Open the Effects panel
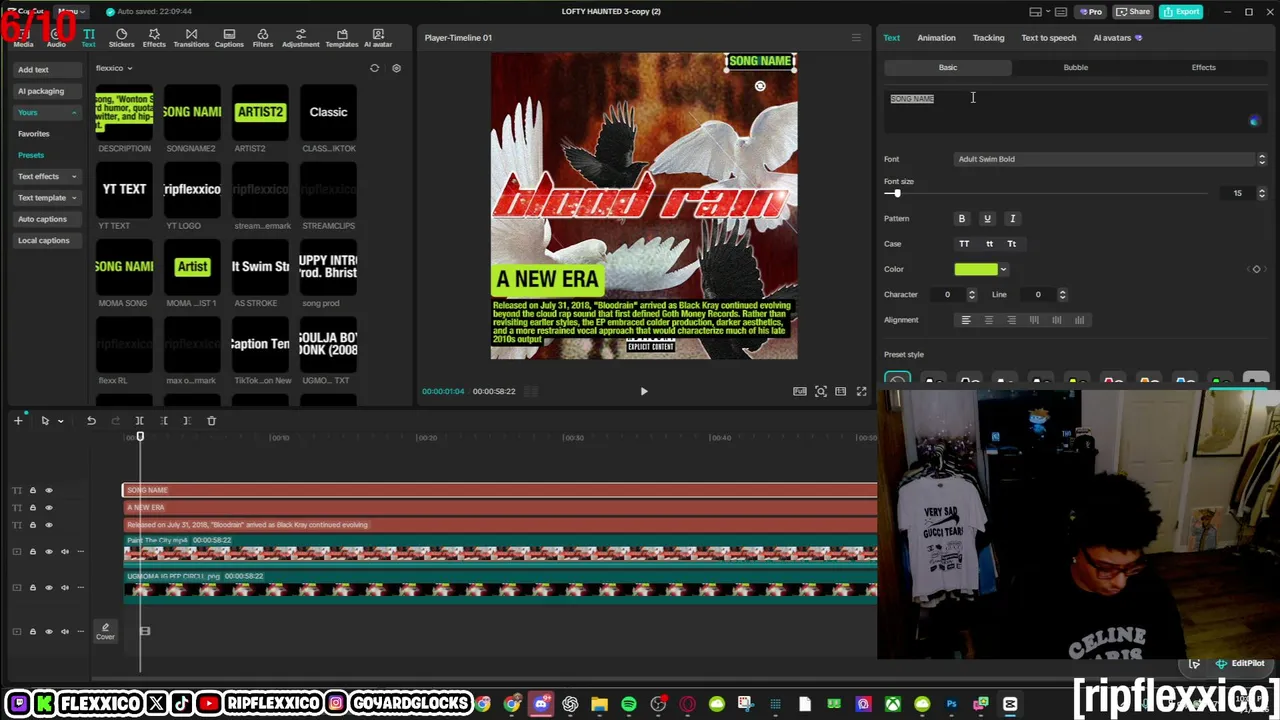Screen dimensions: 1280x720 coord(154,38)
